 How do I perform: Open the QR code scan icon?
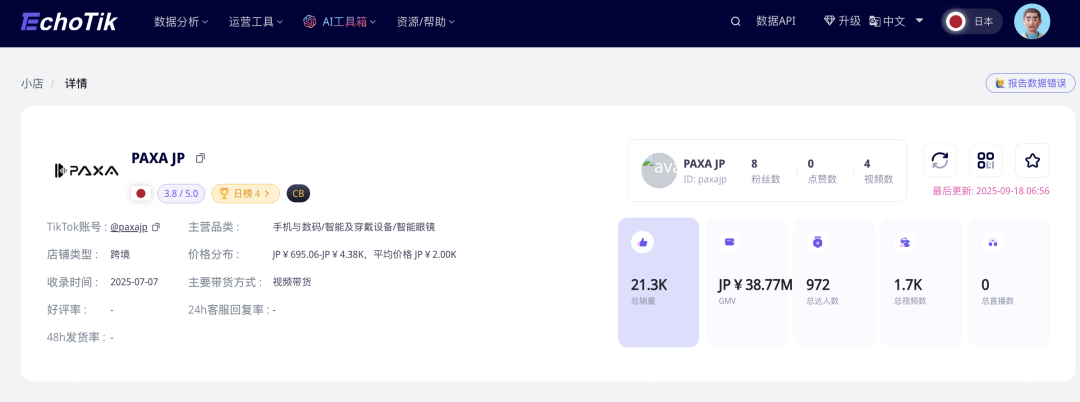(986, 160)
